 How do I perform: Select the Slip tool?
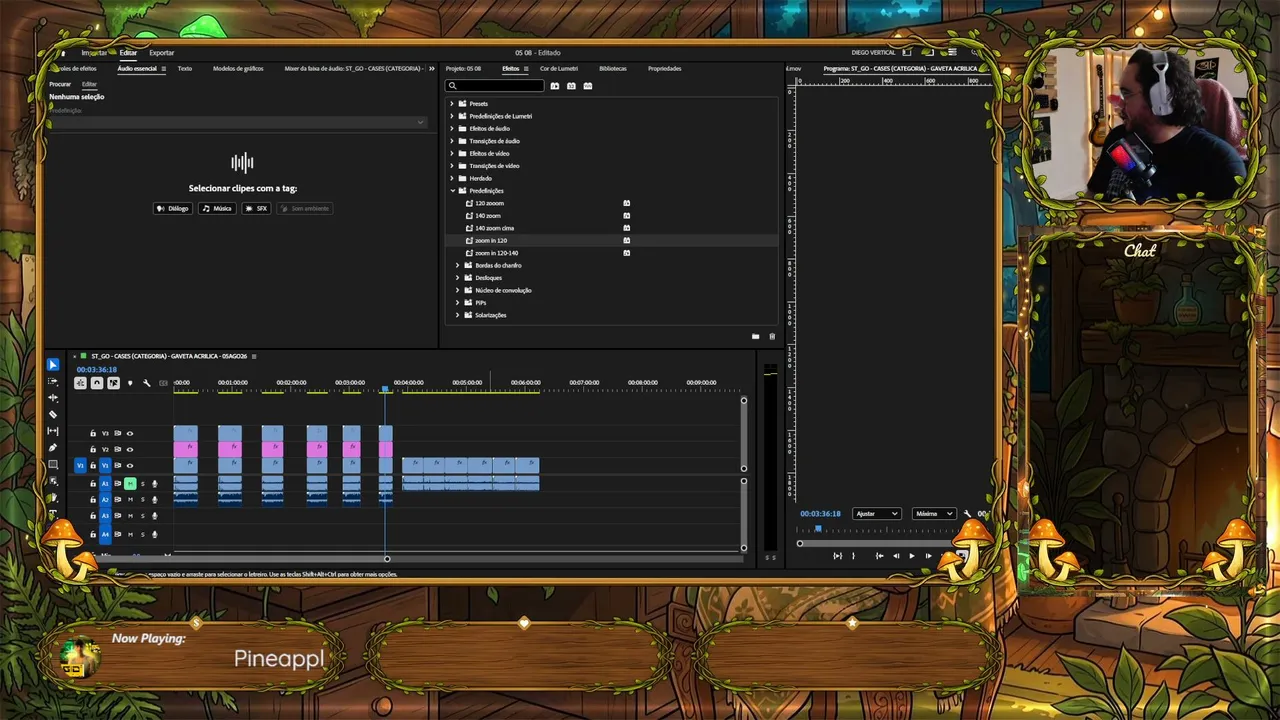point(53,431)
